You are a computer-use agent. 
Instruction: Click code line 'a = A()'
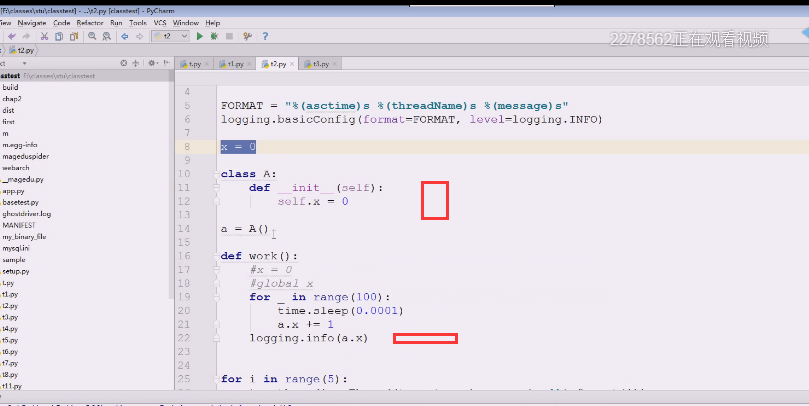click(245, 229)
